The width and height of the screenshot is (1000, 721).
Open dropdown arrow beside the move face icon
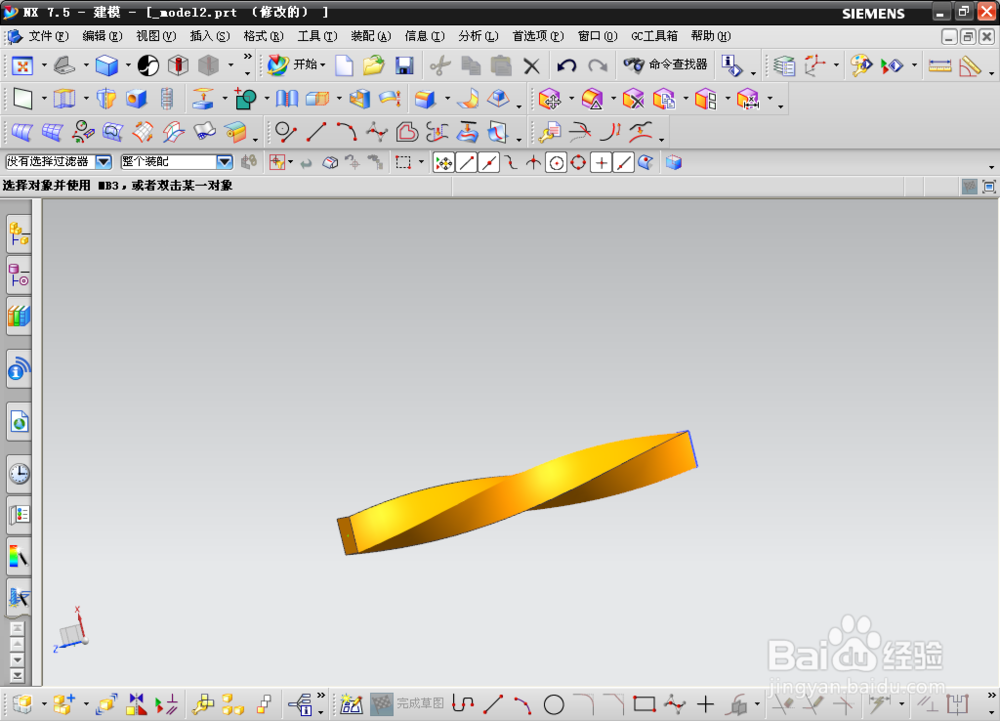(x=571, y=99)
